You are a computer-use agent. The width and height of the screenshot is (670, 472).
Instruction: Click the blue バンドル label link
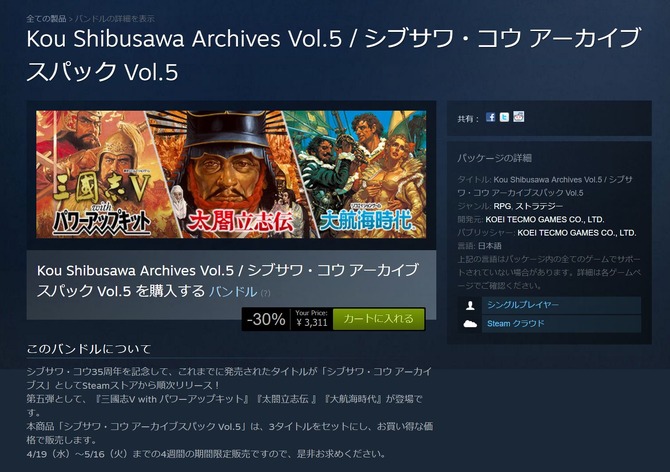click(x=233, y=292)
